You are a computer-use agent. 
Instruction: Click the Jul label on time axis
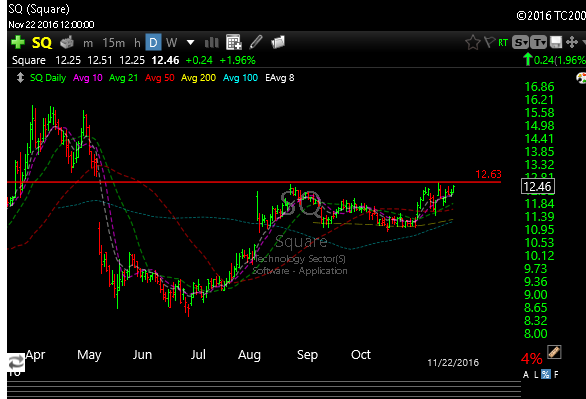[x=198, y=354]
